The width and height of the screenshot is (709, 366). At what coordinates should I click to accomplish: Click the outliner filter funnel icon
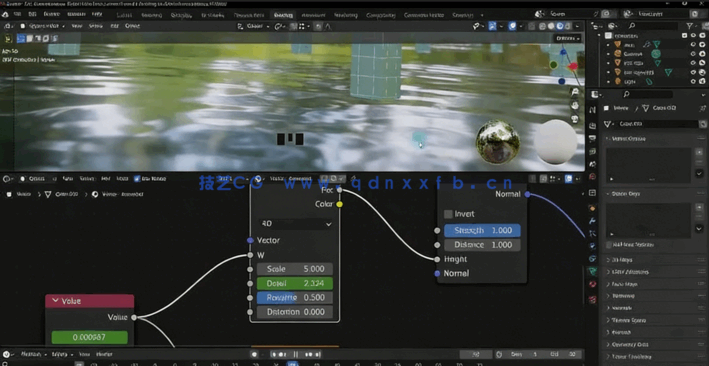[690, 26]
